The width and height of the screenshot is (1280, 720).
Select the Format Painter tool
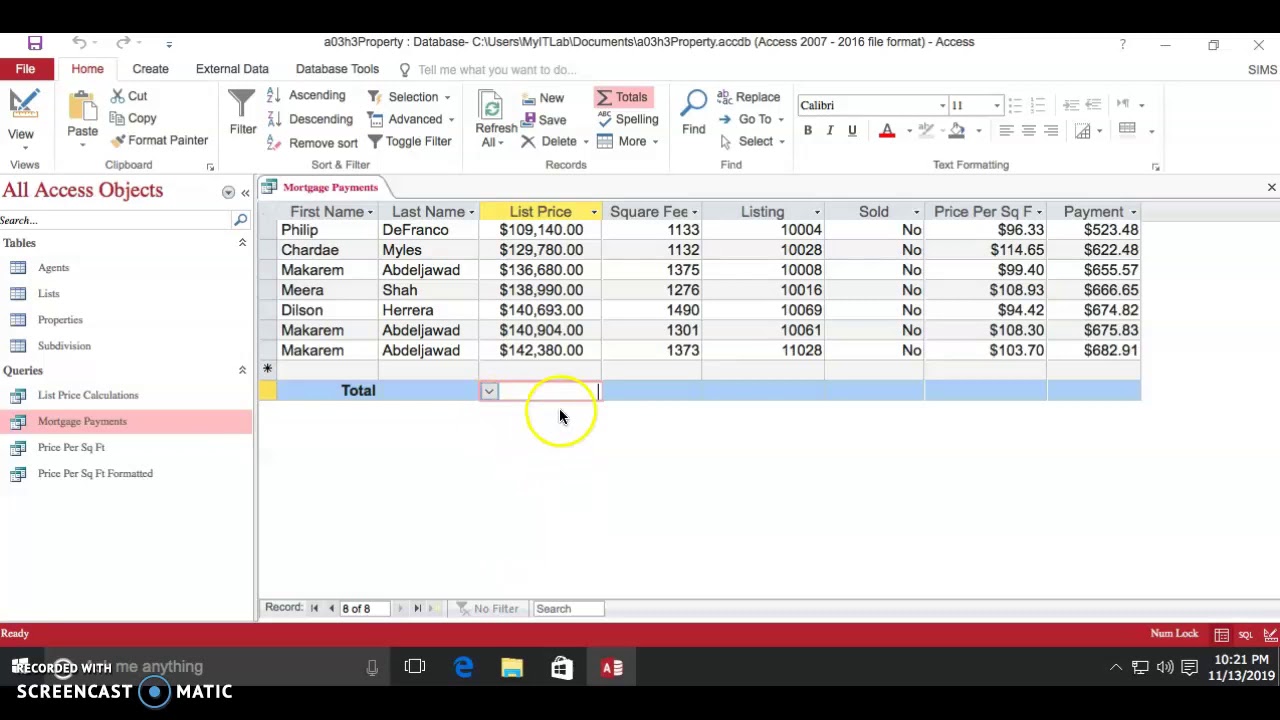click(160, 140)
